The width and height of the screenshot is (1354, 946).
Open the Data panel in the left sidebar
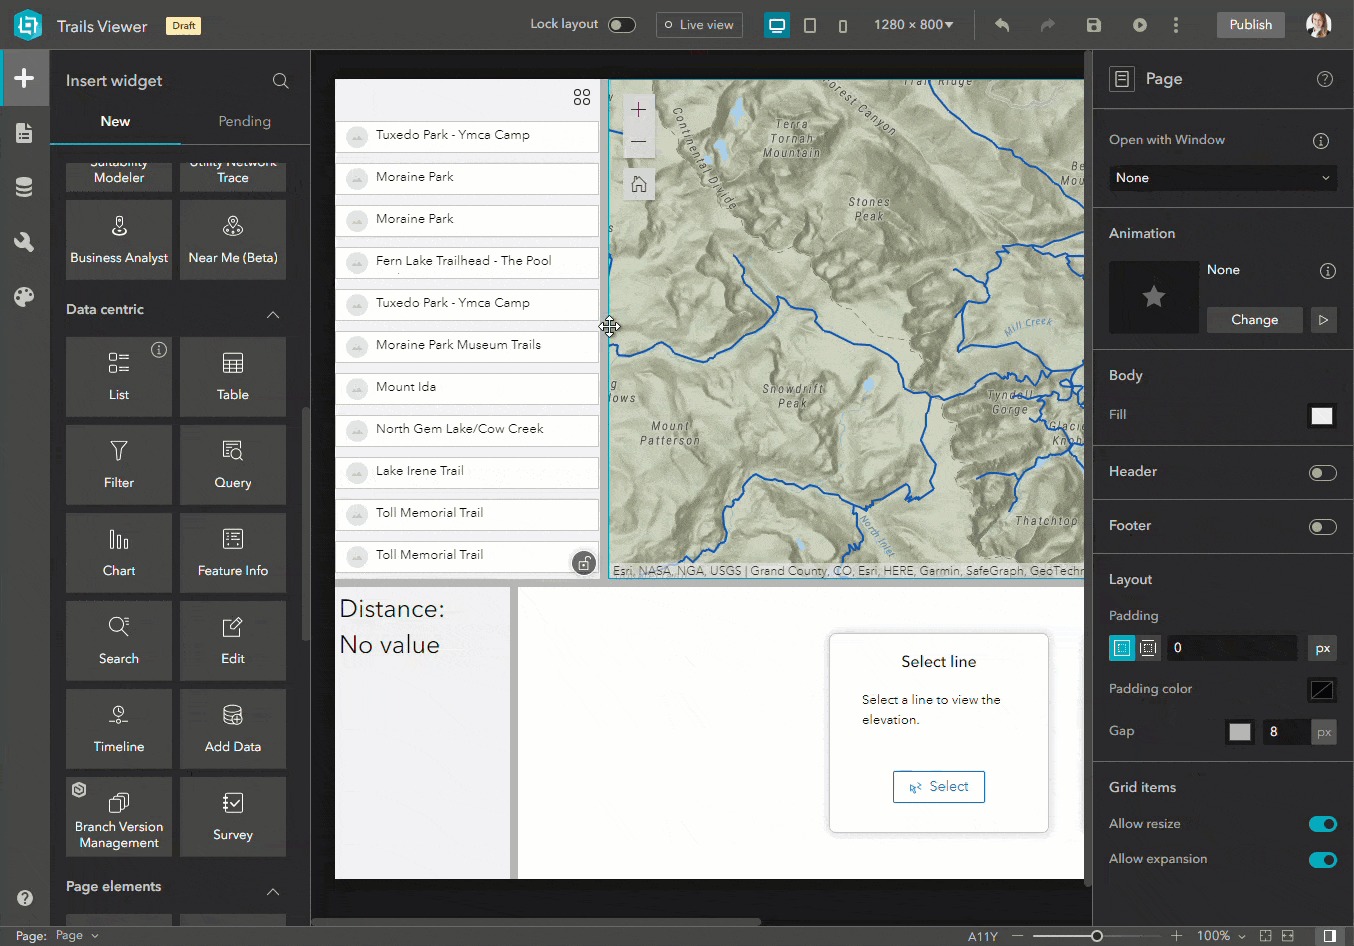click(x=24, y=186)
